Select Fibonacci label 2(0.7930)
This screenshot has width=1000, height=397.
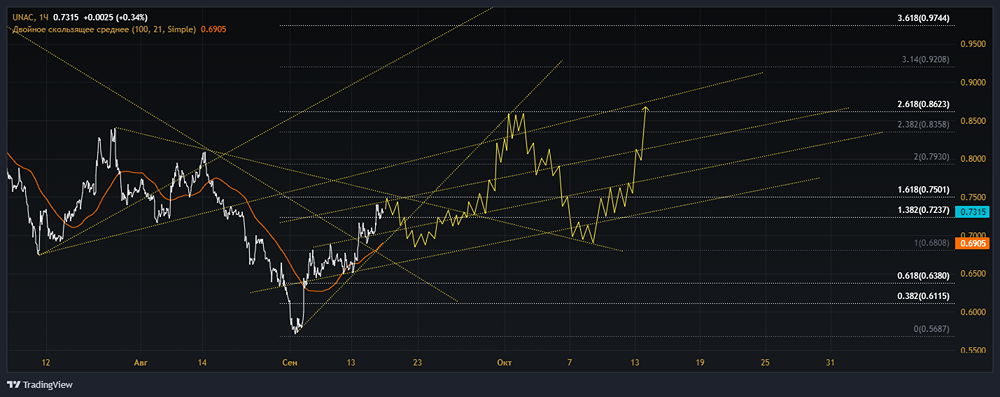pos(931,156)
